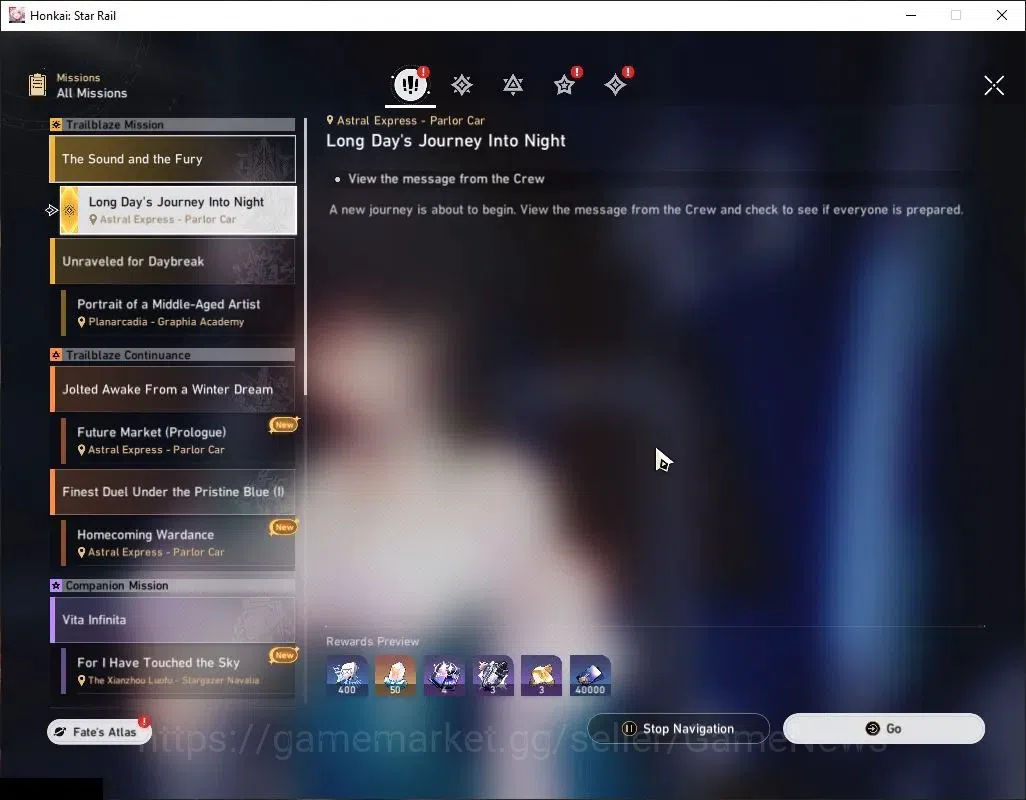View the 40000 credits reward icon
This screenshot has width=1026, height=800.
590,676
